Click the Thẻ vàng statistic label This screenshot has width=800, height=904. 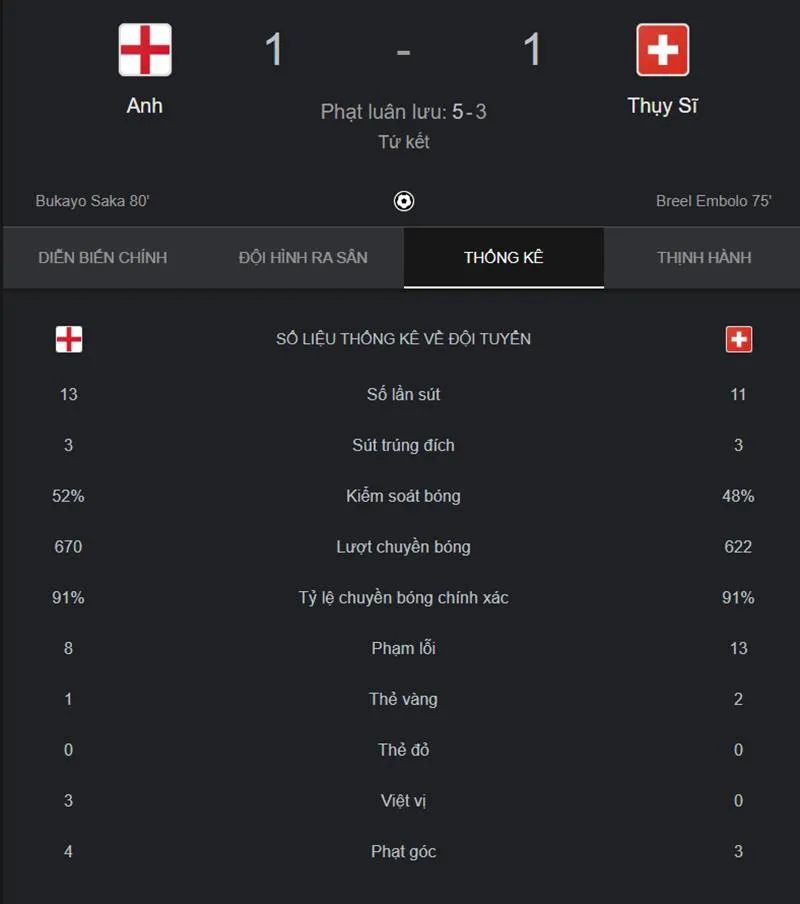(x=403, y=699)
